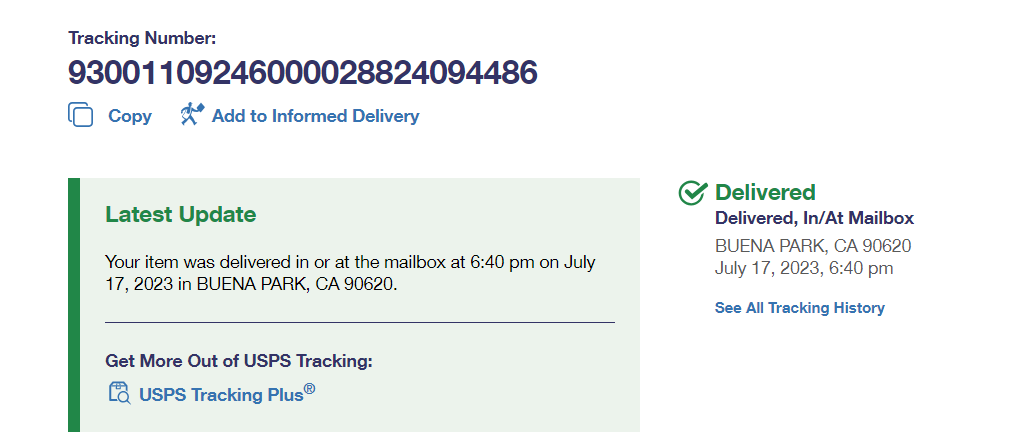
Task: Click the tracking number 9300110924600028824094486
Action: click(x=302, y=73)
